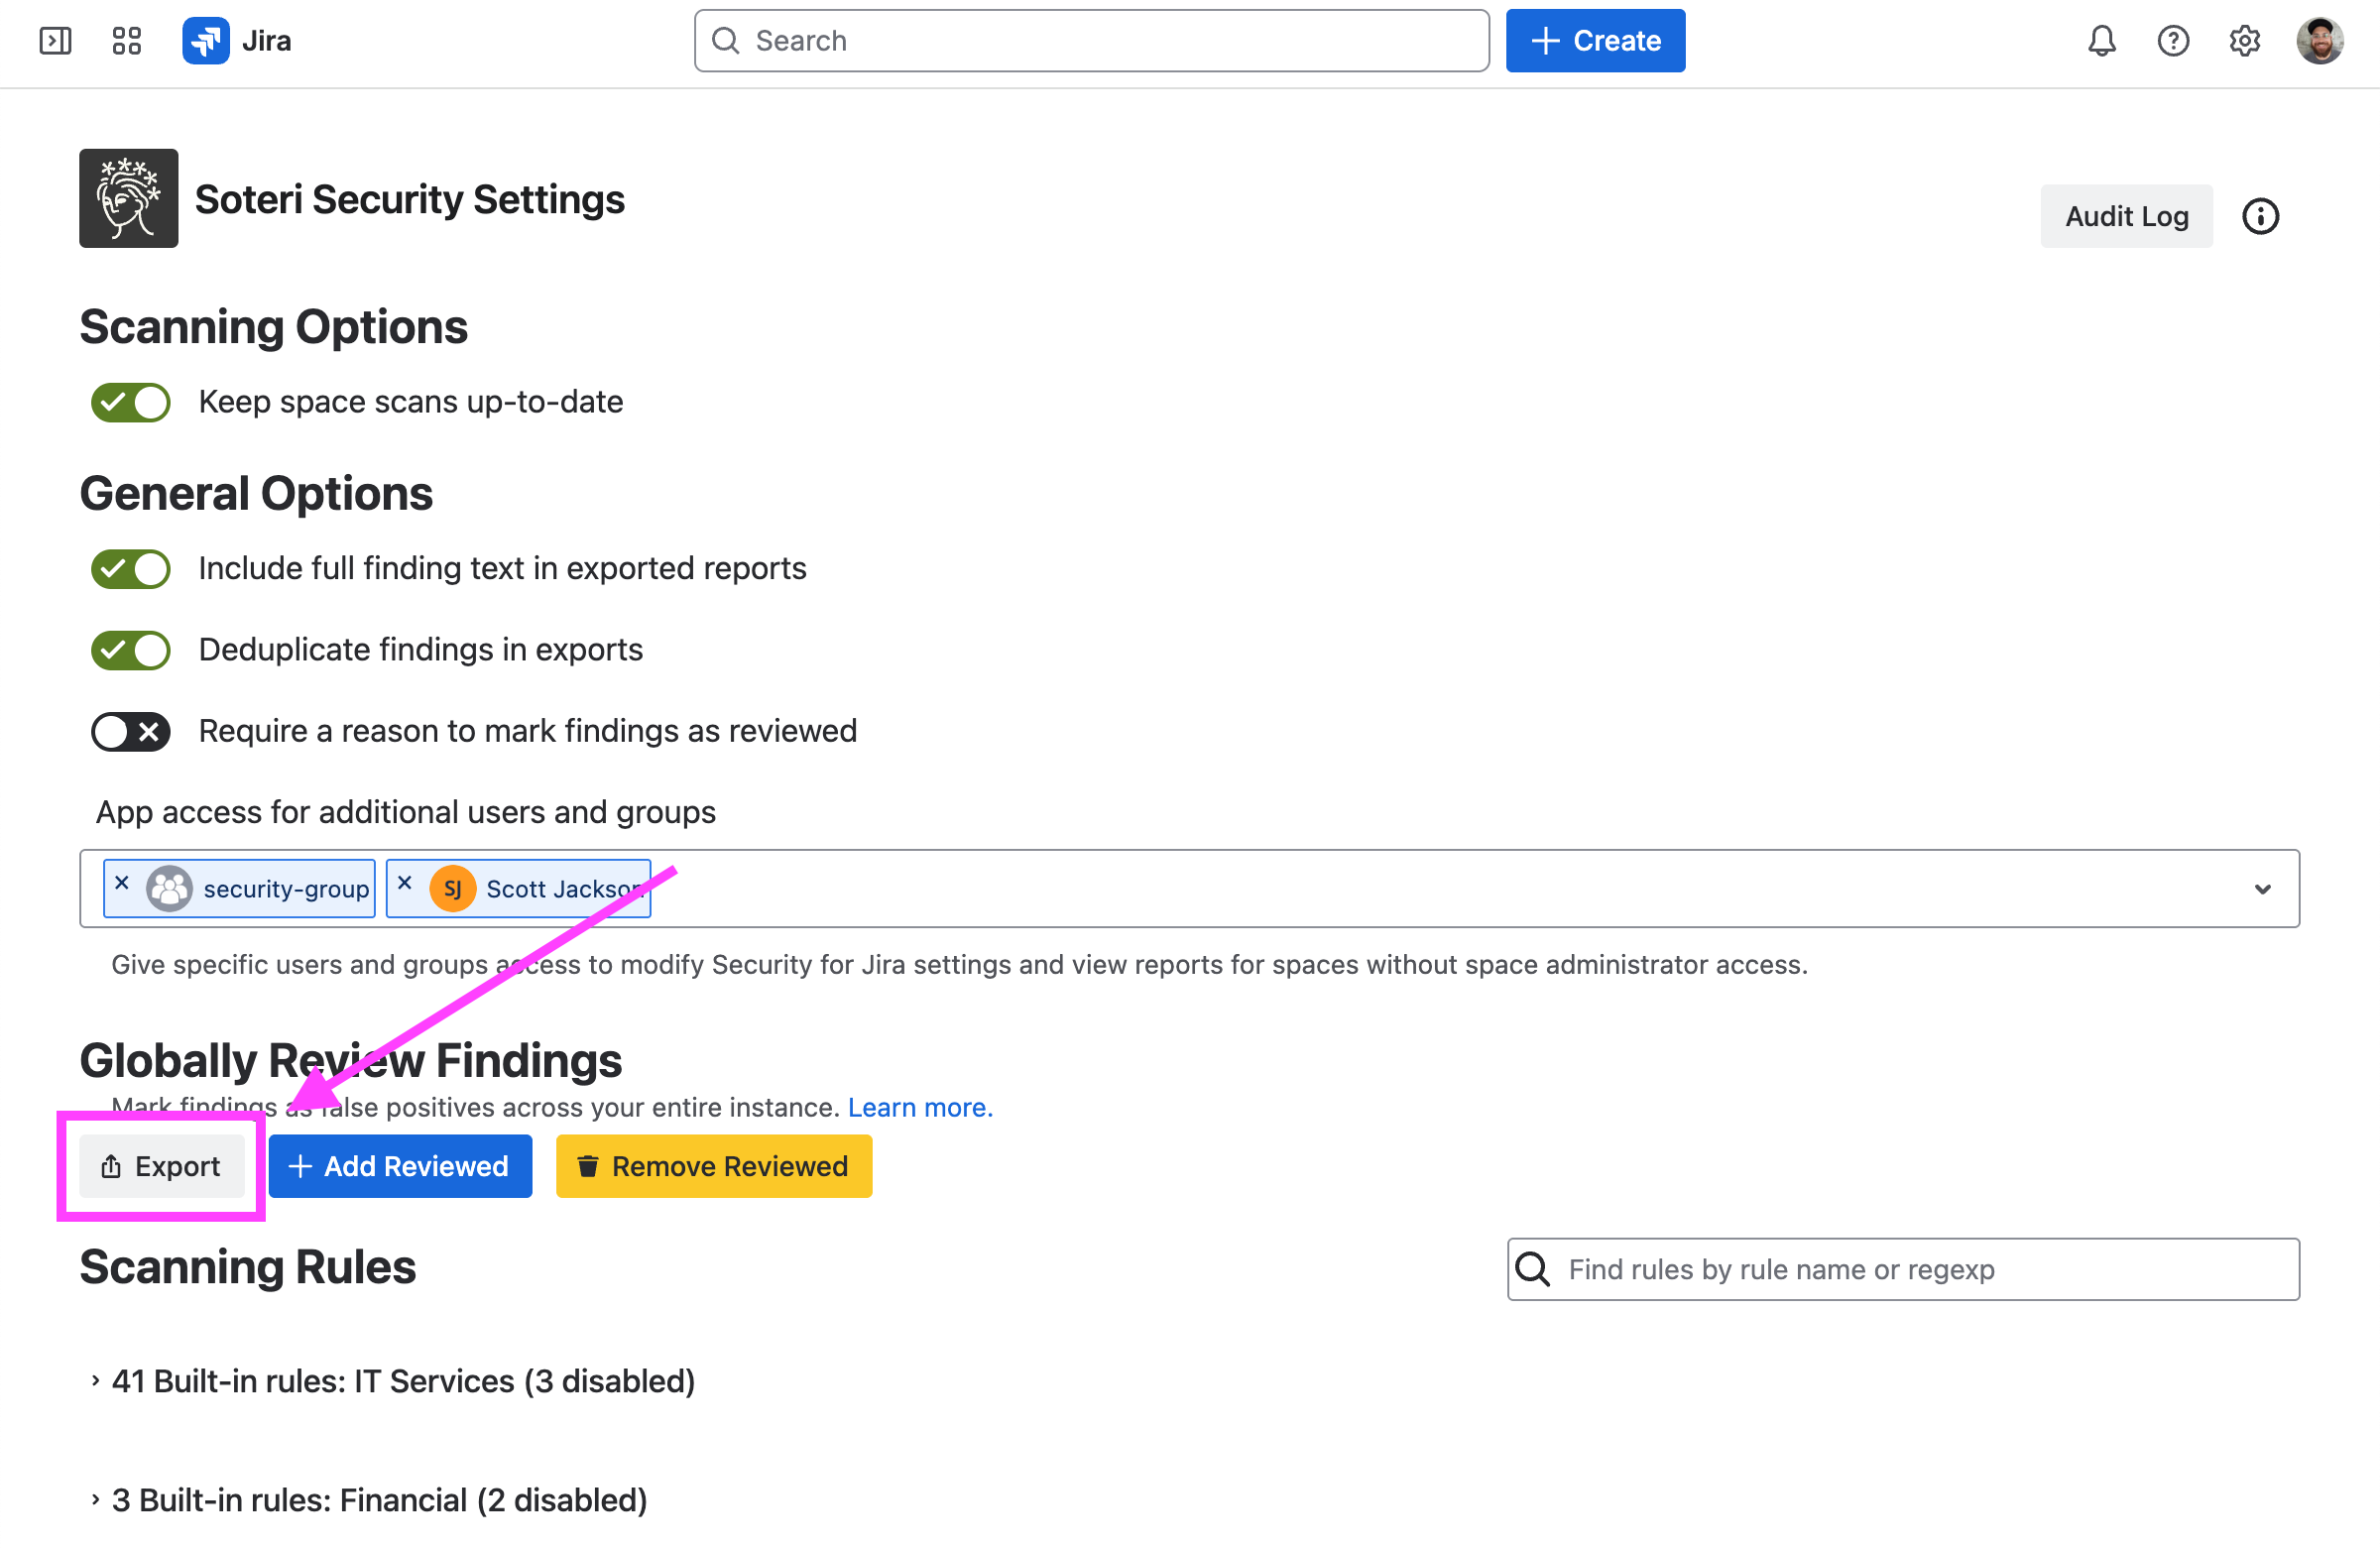Viewport: 2380px width, 1549px height.
Task: Remove the security-group tag
Action: coord(122,883)
